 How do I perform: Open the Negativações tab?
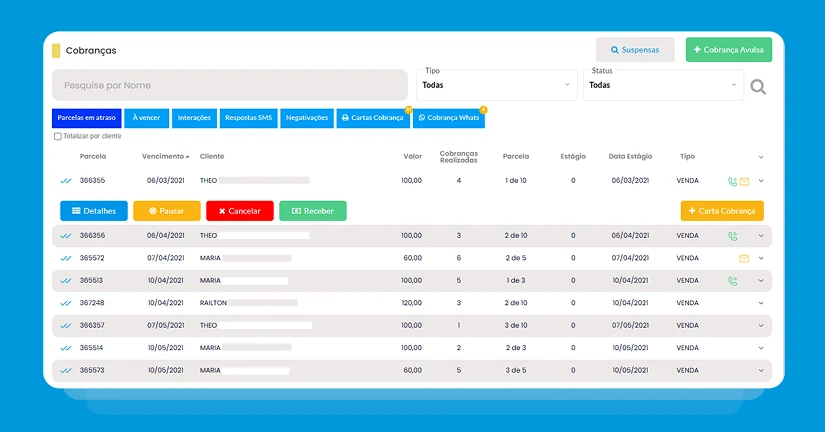pos(307,118)
